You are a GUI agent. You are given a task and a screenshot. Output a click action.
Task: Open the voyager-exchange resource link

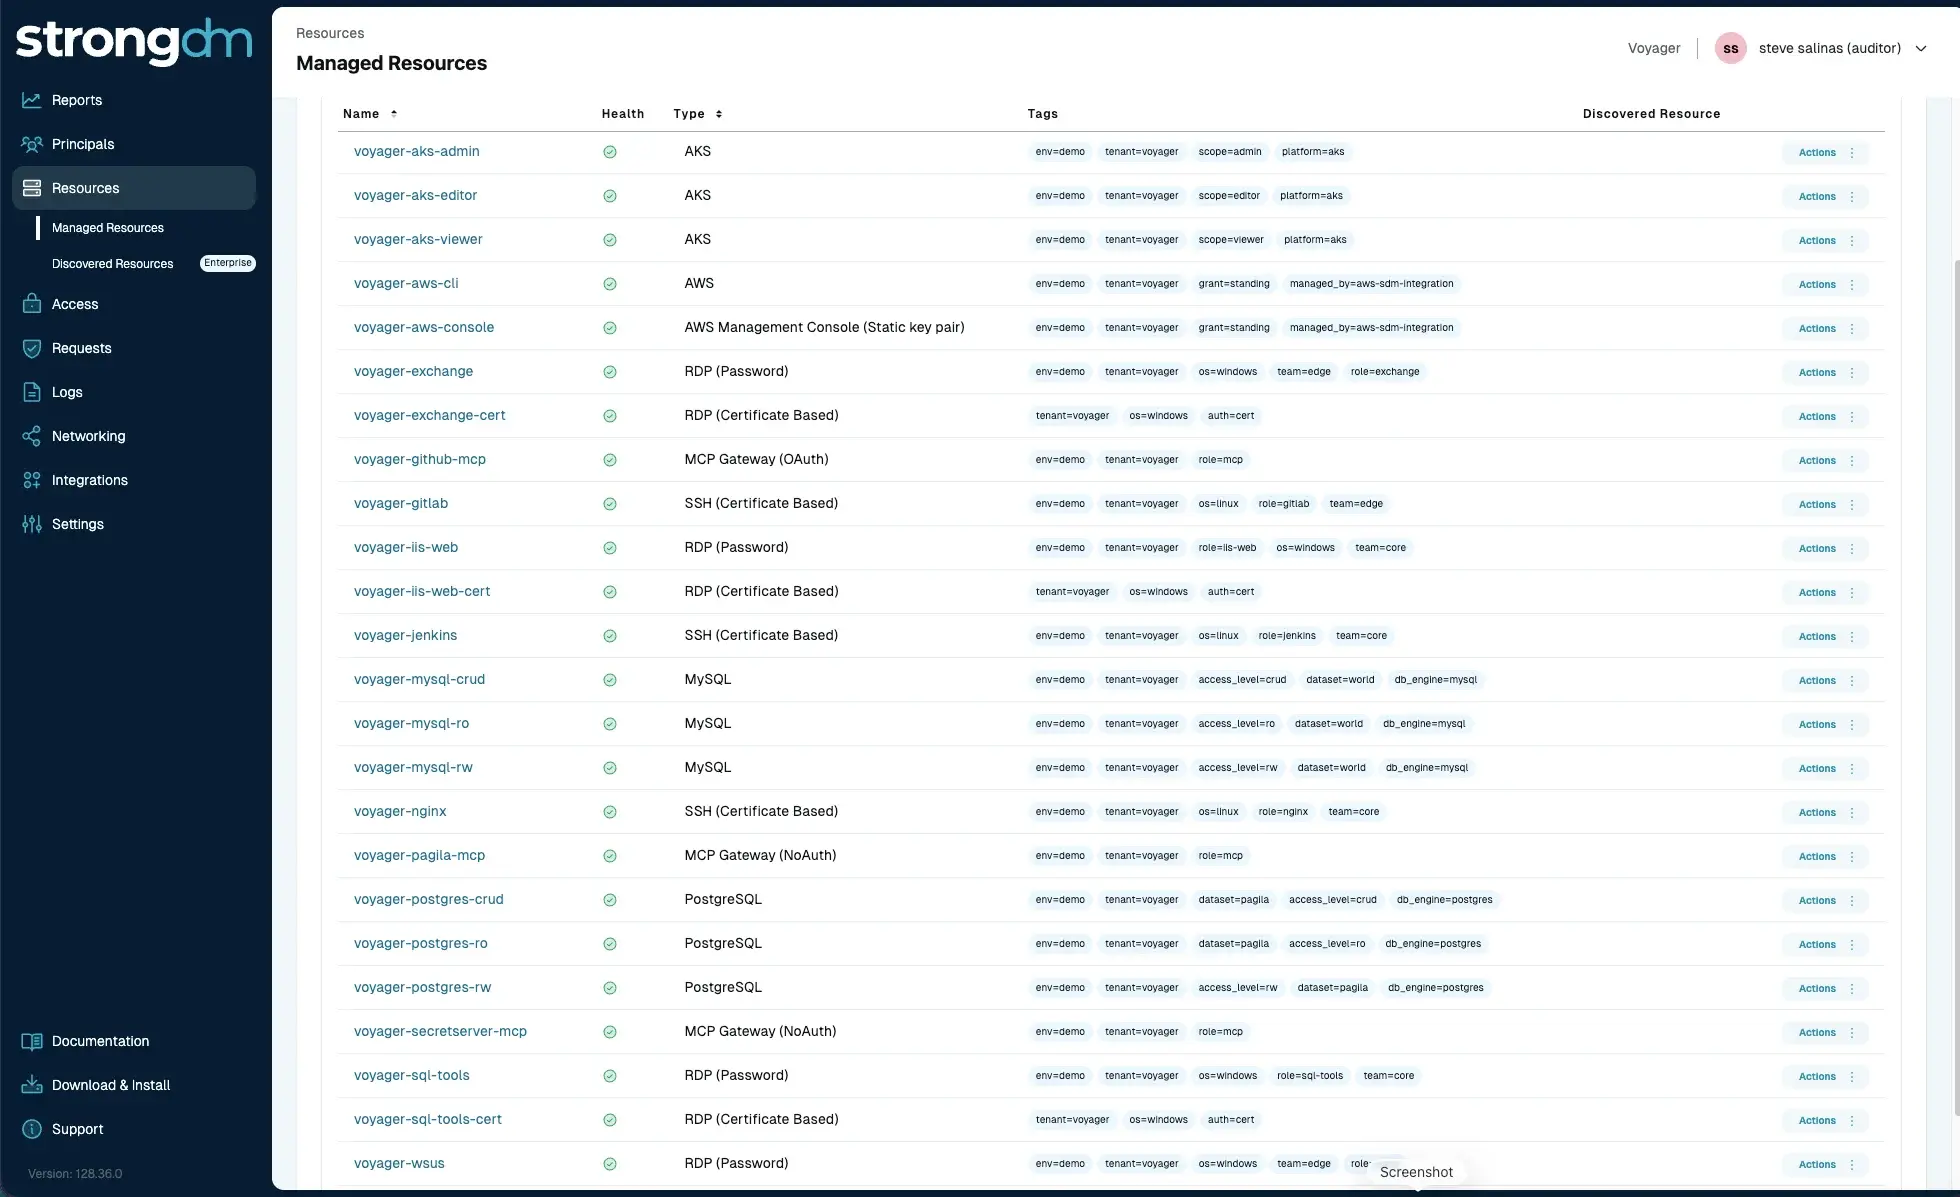tap(413, 371)
